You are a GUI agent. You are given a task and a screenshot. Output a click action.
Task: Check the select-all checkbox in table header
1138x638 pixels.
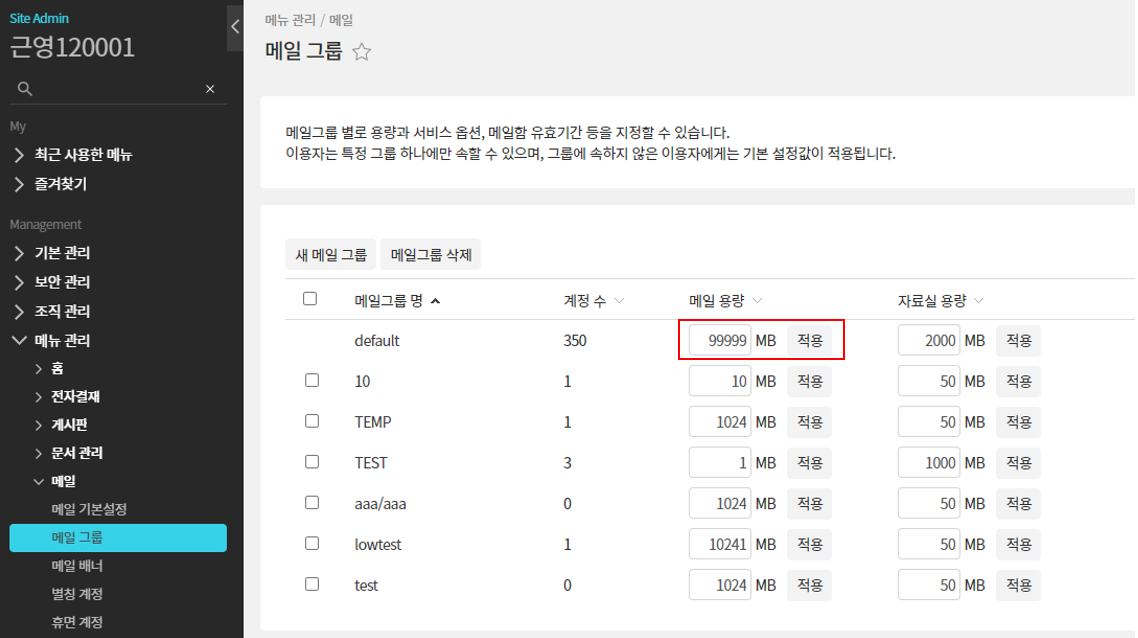click(x=310, y=299)
